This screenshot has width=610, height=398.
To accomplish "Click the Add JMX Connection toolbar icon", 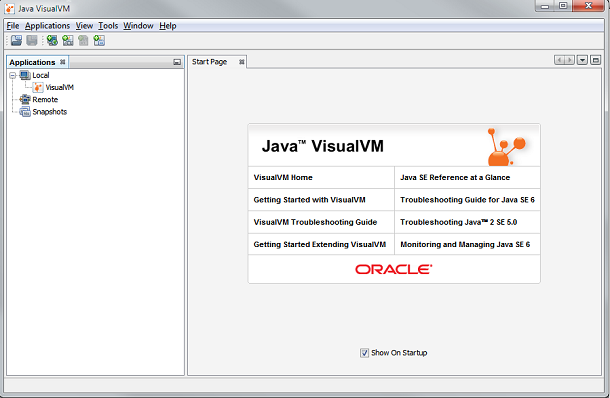I will (x=68, y=40).
